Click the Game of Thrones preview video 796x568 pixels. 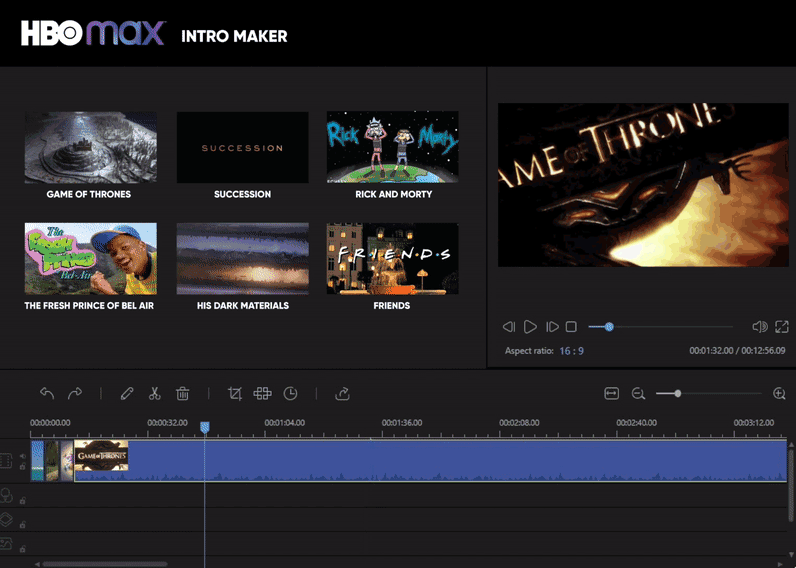coord(643,185)
